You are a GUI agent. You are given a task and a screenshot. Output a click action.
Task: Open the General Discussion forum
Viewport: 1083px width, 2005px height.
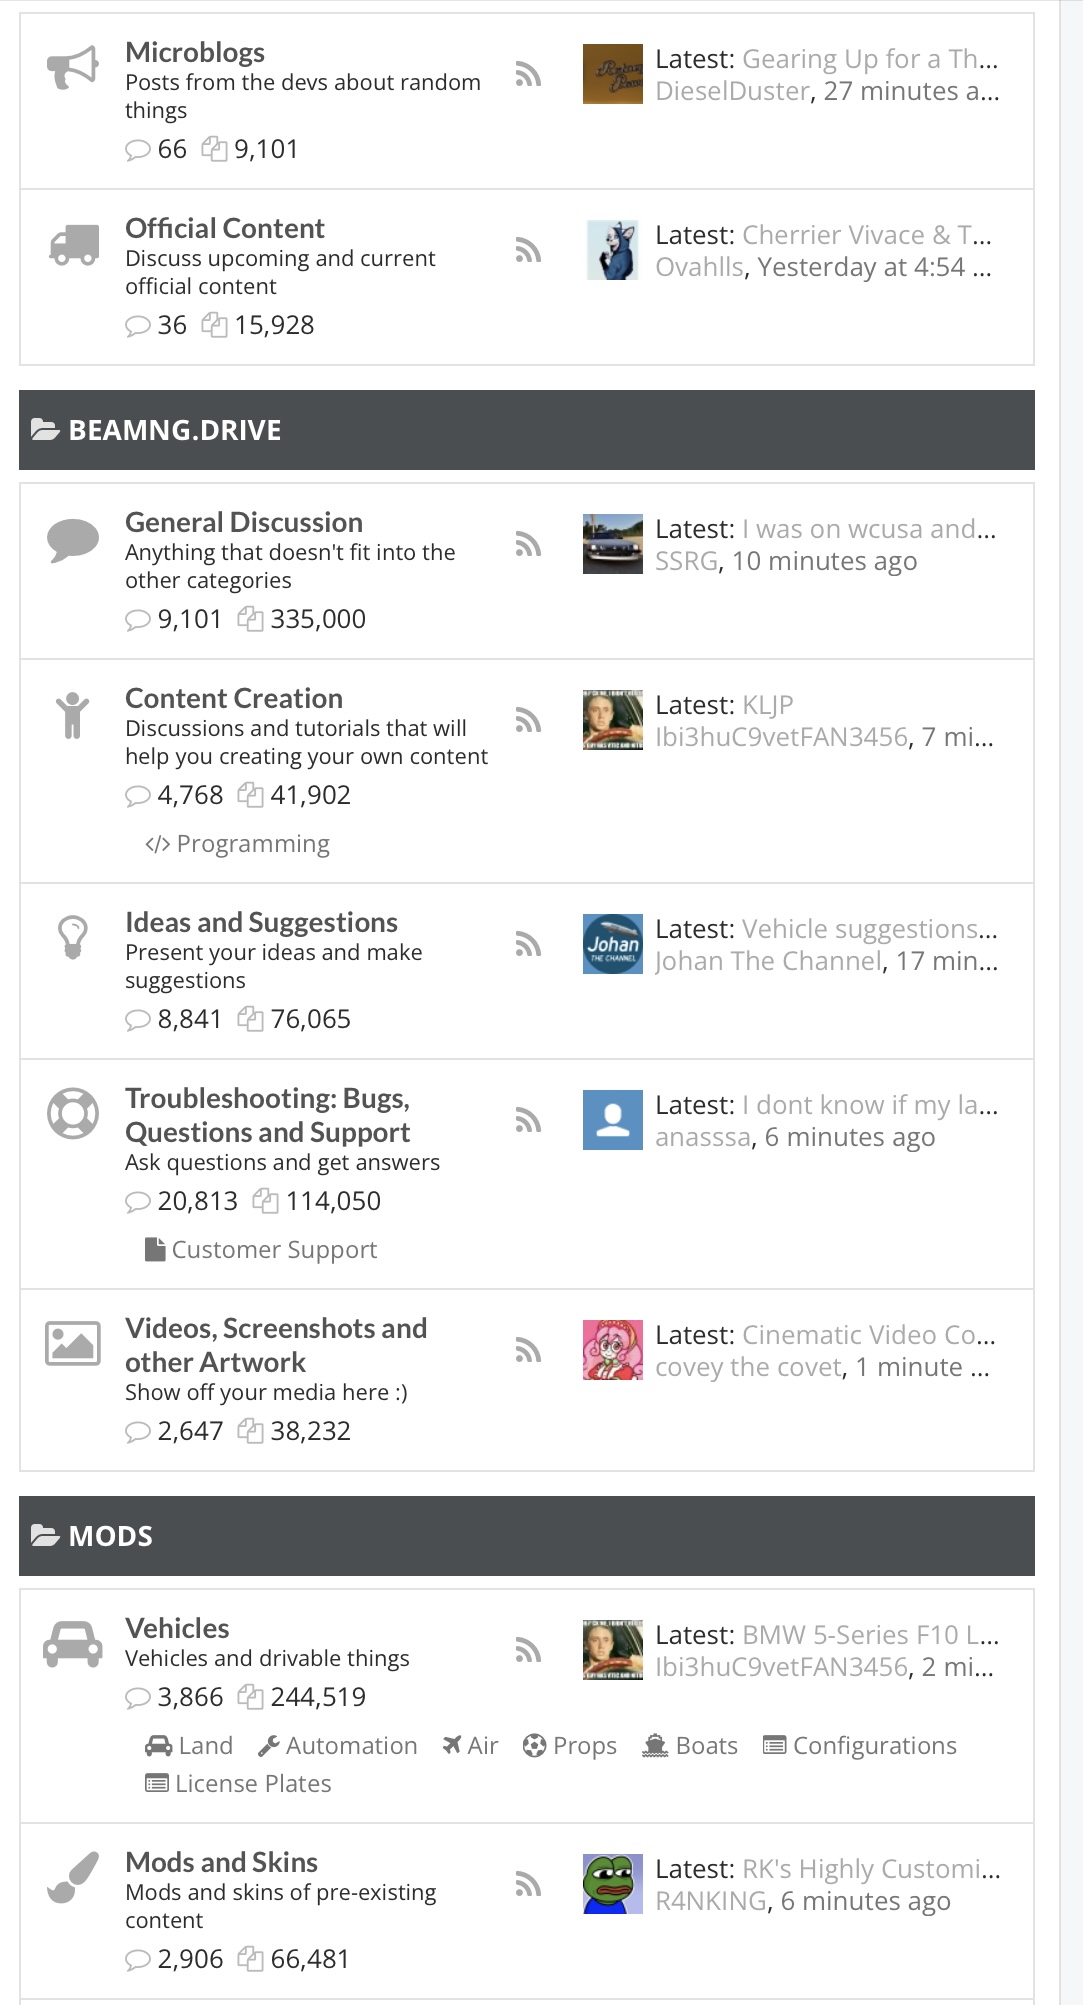(244, 522)
